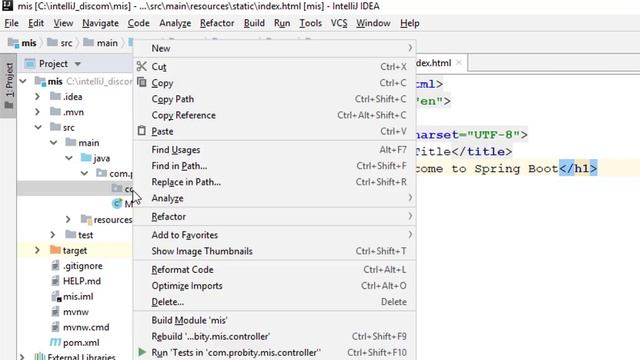Expand the resources folder node
Viewport: 640px width, 360px height.
(68, 219)
